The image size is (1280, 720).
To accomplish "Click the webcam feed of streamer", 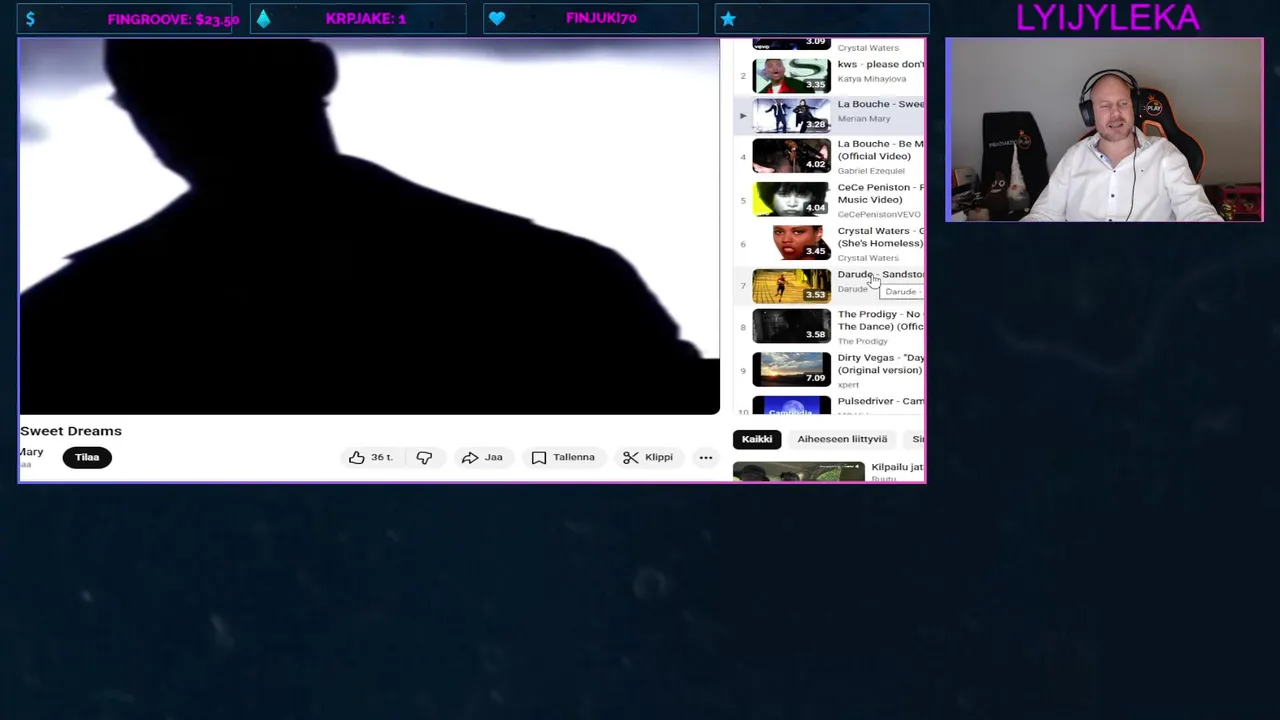I will click(x=1104, y=130).
